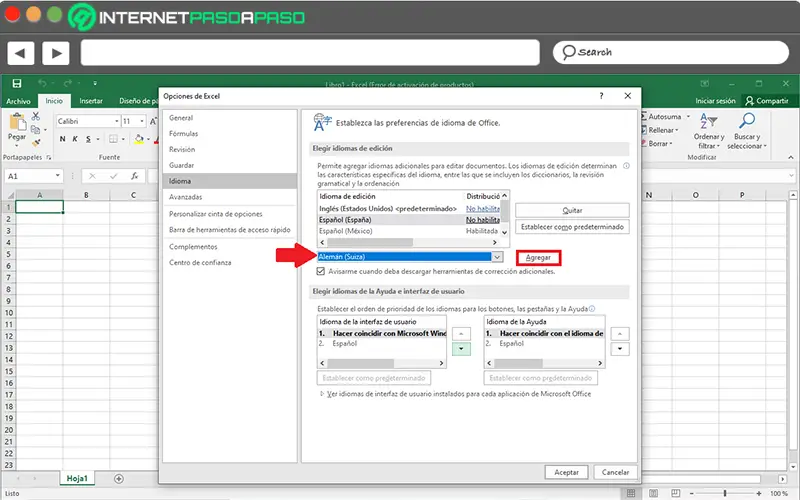This screenshot has width=800, height=500.
Task: Click the Cut scissors icon in the ribbon
Action: [36, 116]
